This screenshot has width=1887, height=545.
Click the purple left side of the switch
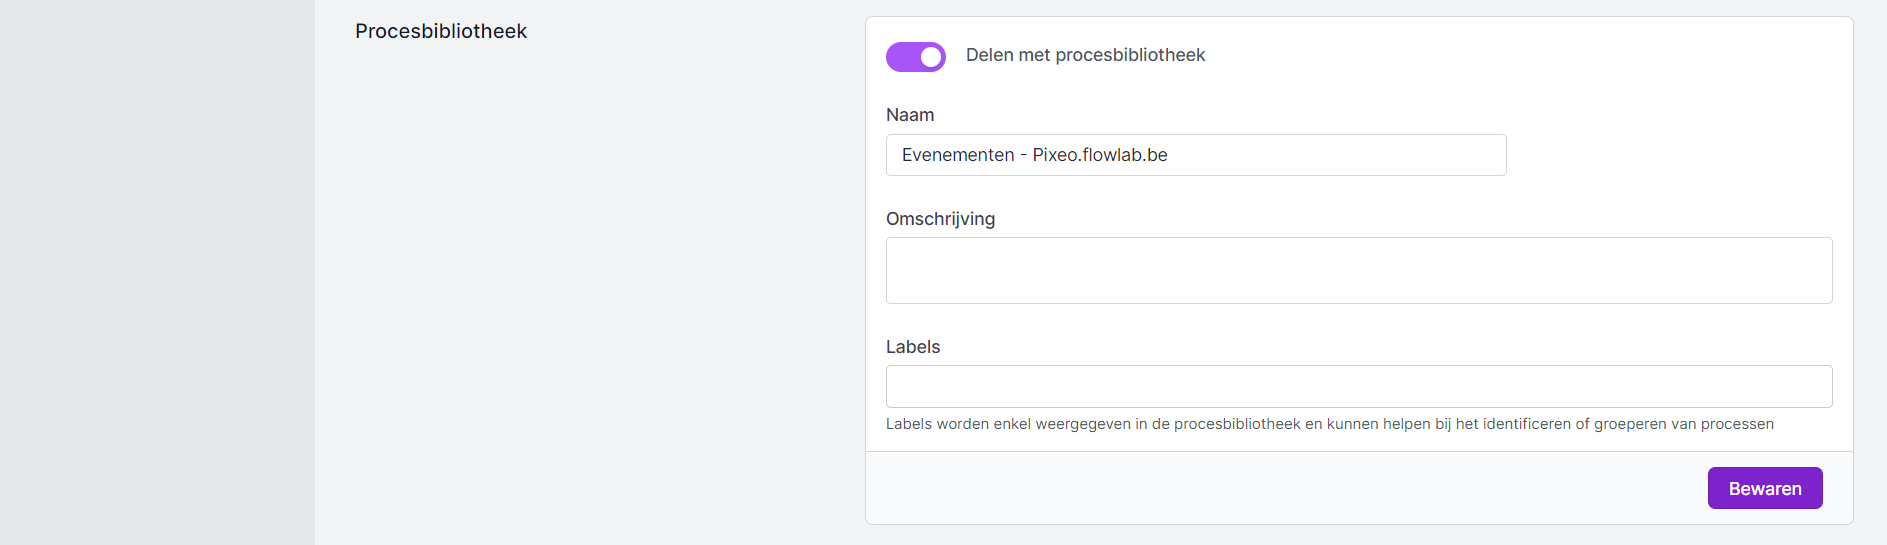(x=900, y=57)
